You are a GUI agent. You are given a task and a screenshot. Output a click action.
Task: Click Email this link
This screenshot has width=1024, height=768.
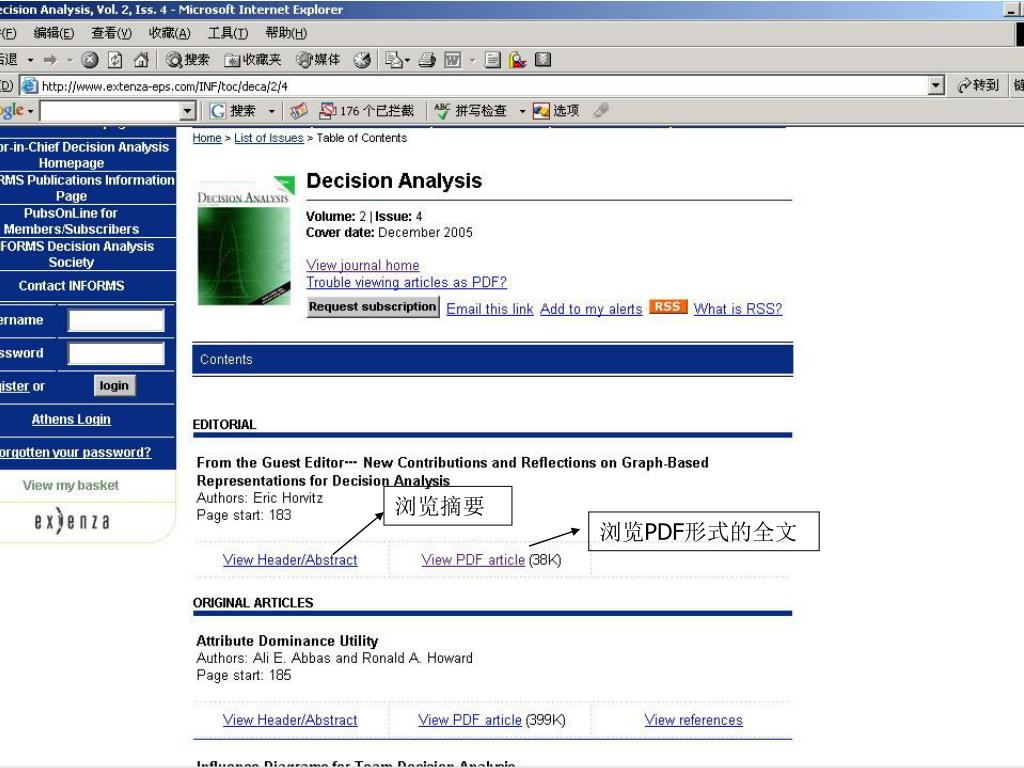(x=490, y=309)
